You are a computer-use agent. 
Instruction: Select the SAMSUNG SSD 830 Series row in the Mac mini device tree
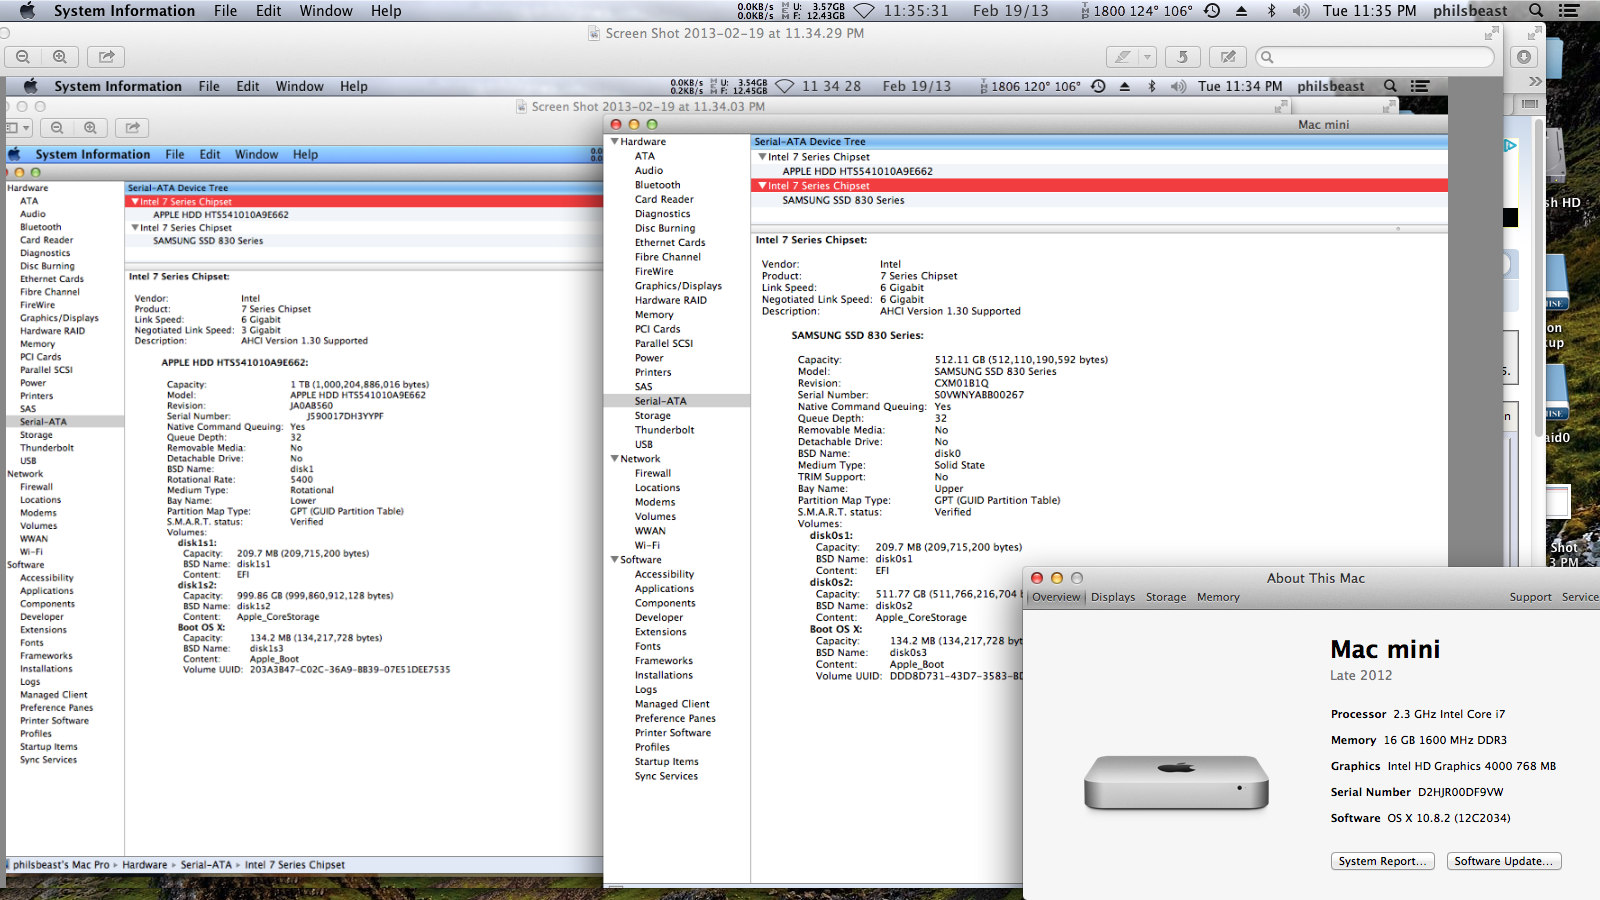coord(1099,200)
